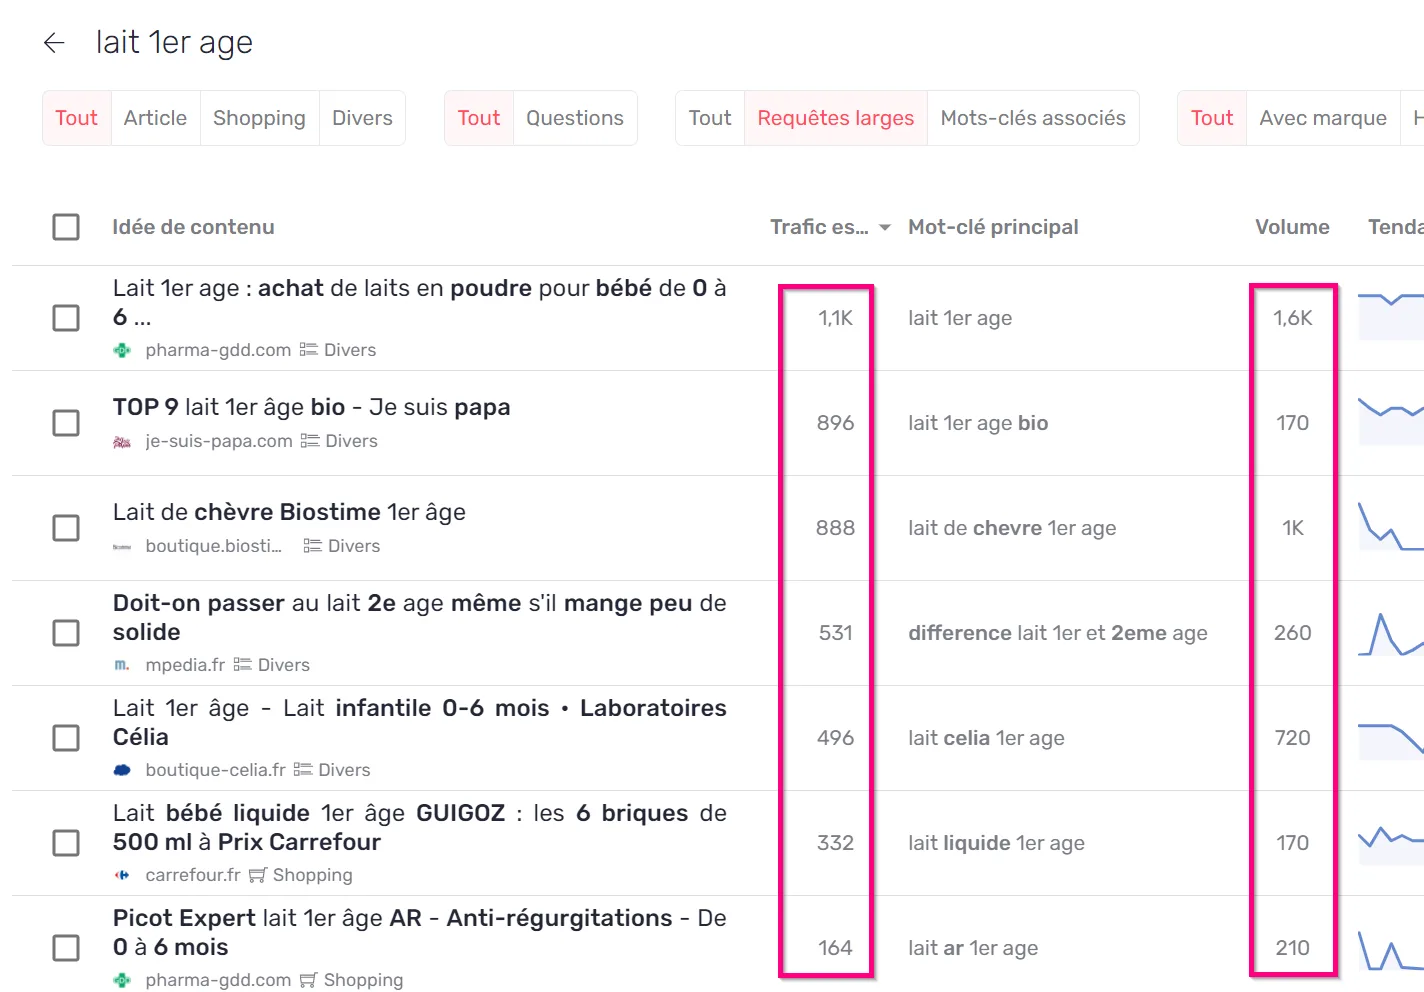Switch to the Shopping content filter
Viewport: 1424px width, 992px height.
click(x=259, y=118)
